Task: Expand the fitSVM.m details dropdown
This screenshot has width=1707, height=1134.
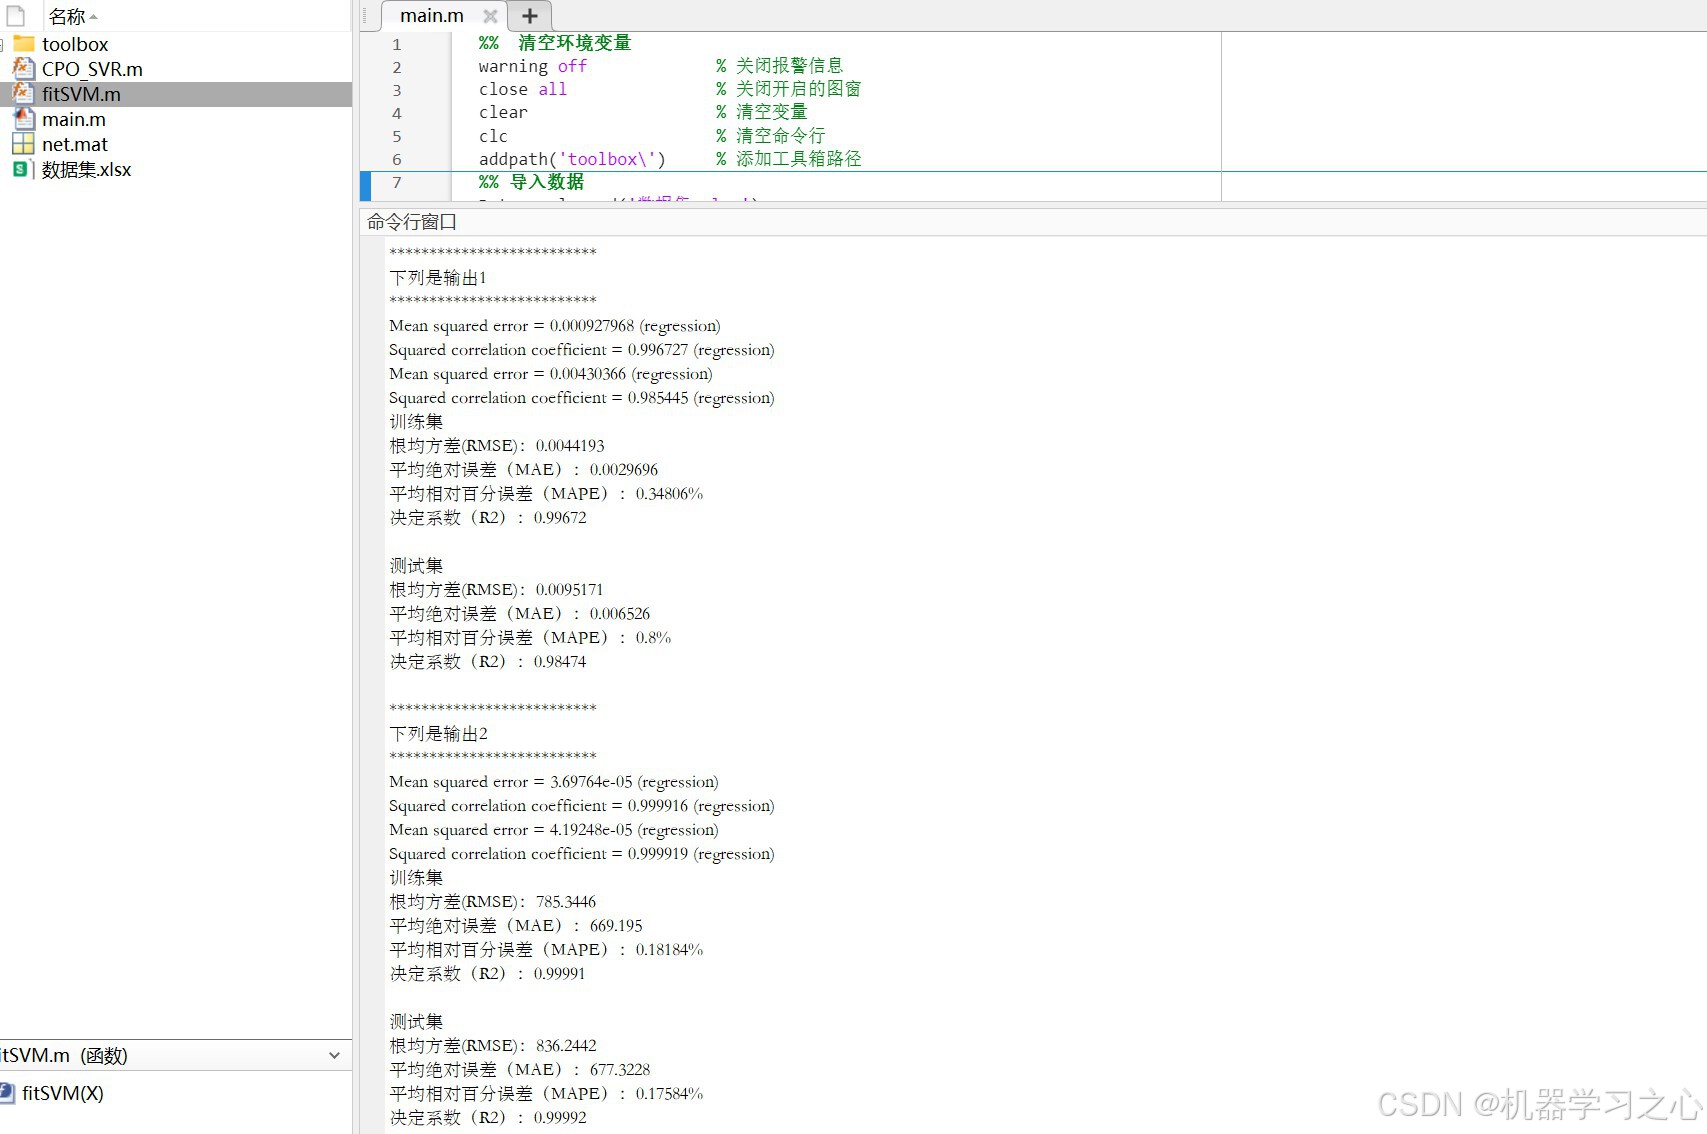Action: (x=334, y=1055)
